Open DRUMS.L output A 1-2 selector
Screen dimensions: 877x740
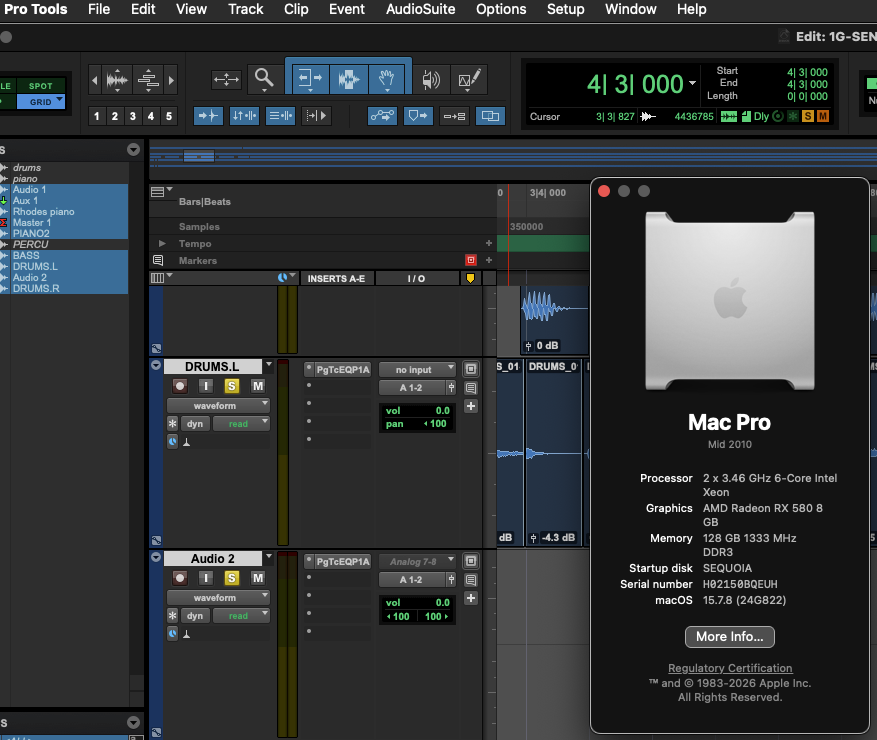pos(412,388)
